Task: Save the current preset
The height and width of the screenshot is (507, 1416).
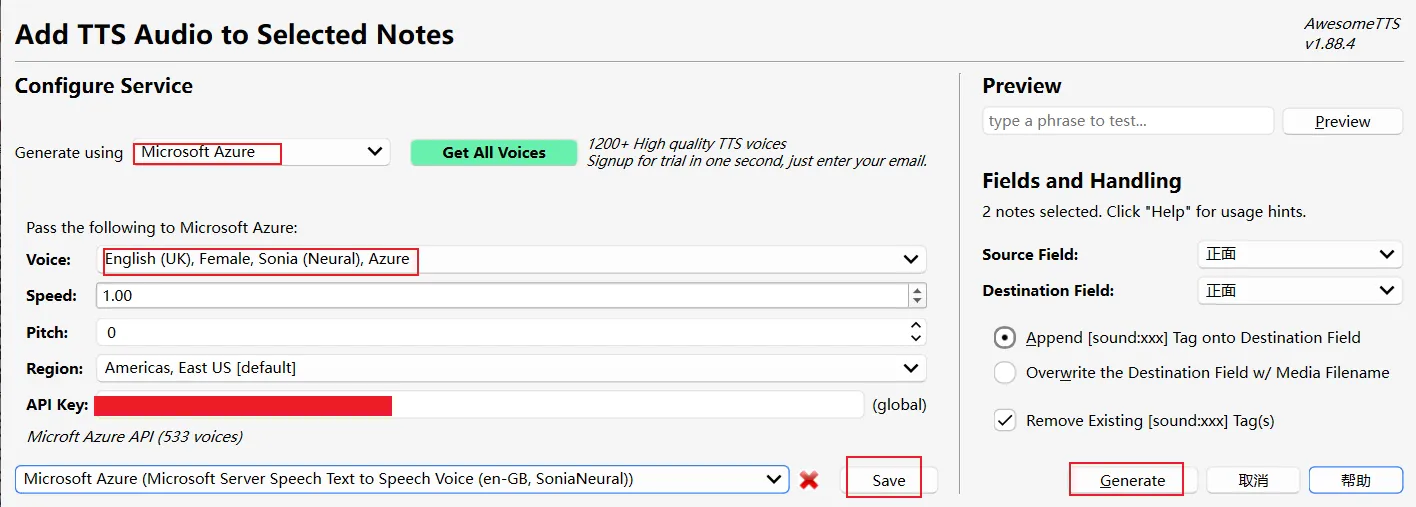Action: pos(888,480)
